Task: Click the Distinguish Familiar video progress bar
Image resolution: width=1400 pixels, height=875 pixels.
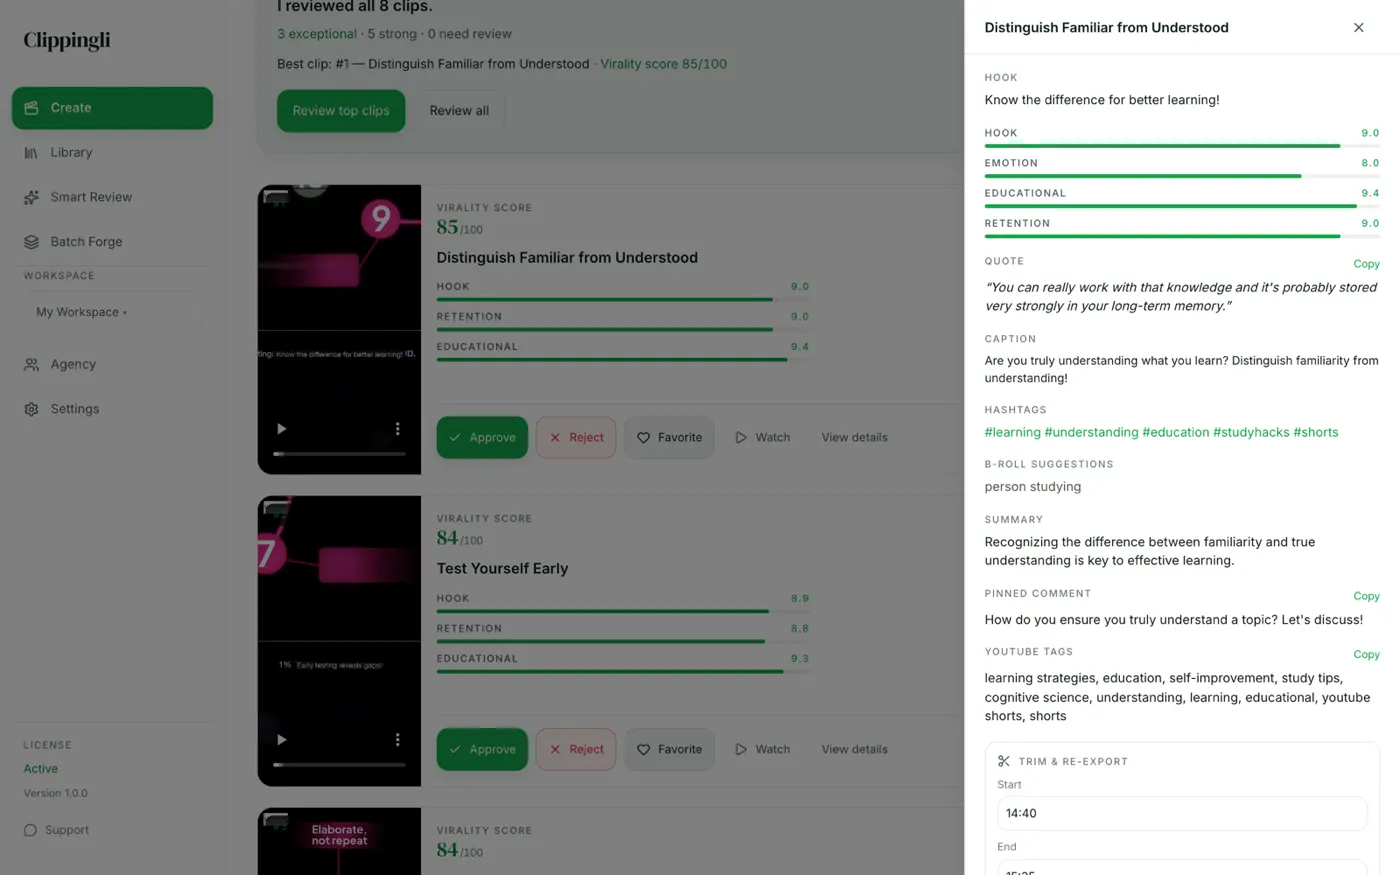Action: click(339, 454)
